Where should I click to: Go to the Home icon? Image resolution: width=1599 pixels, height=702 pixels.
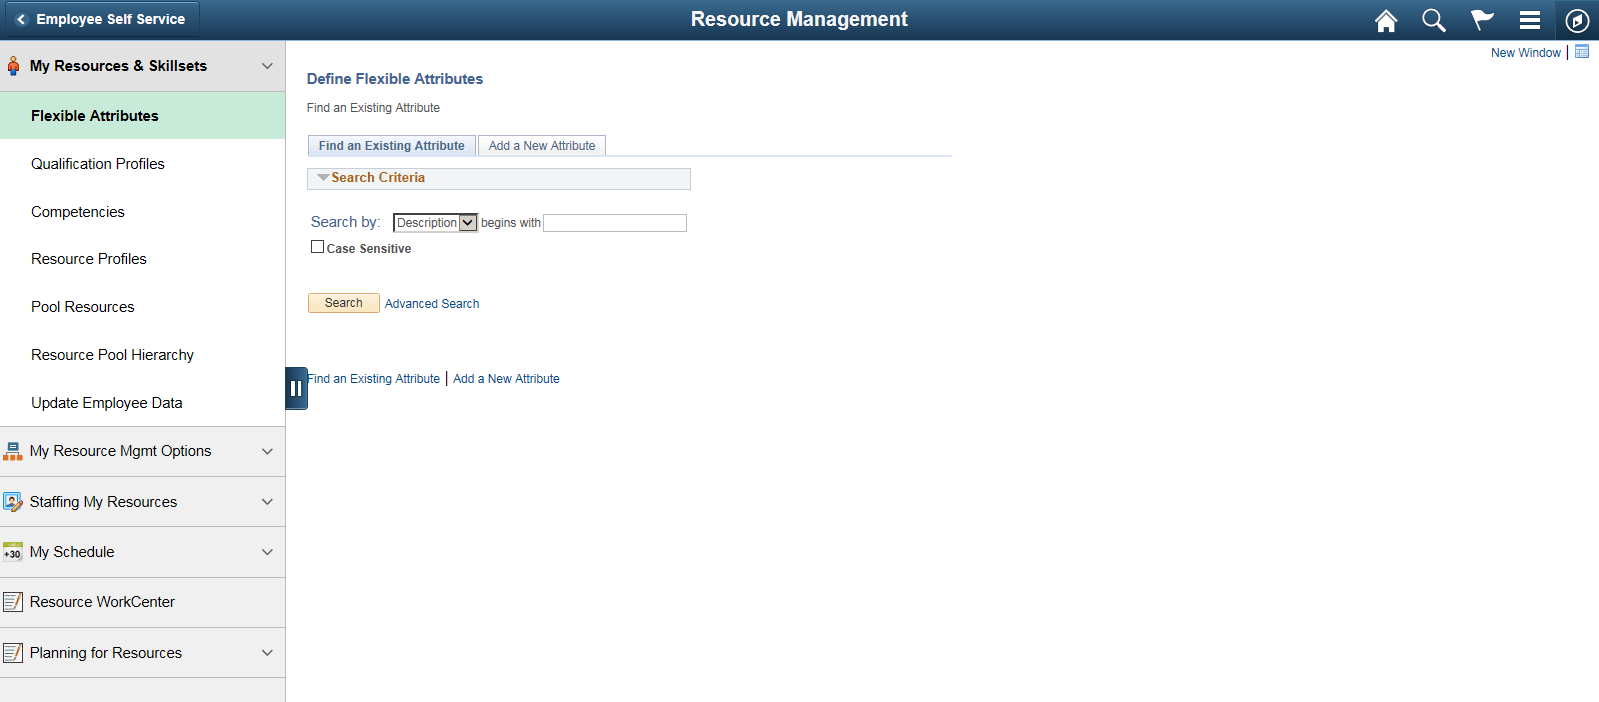coord(1386,20)
